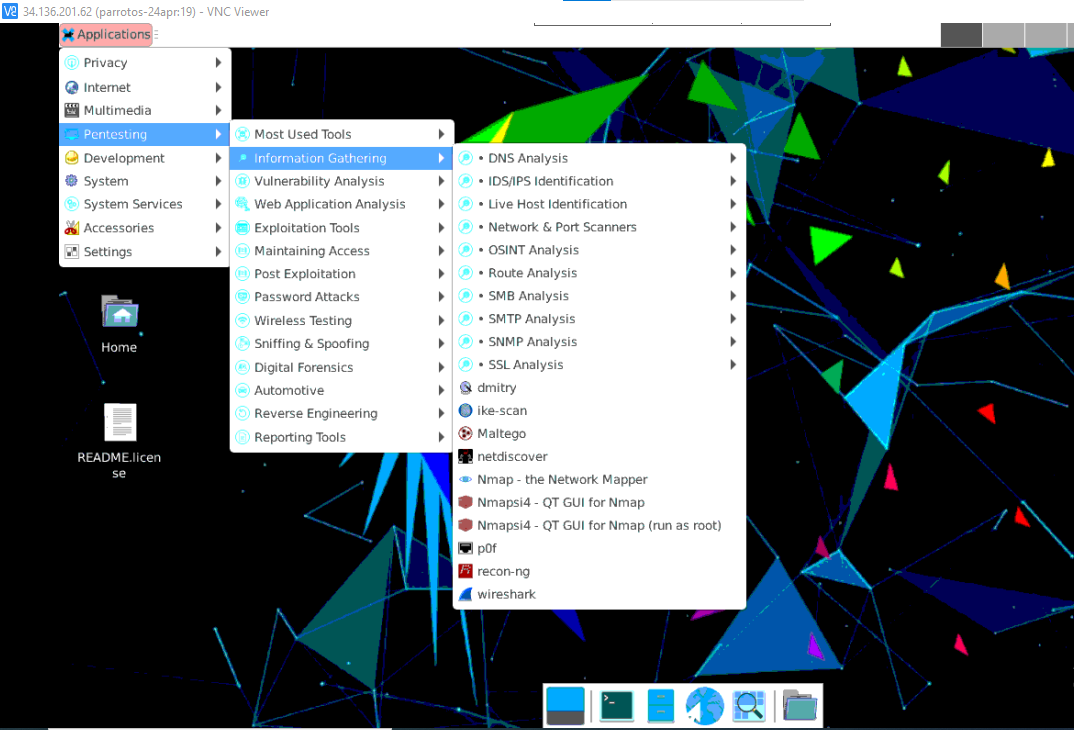Click the System gear menu icon
The width and height of the screenshot is (1074, 730).
[72, 181]
